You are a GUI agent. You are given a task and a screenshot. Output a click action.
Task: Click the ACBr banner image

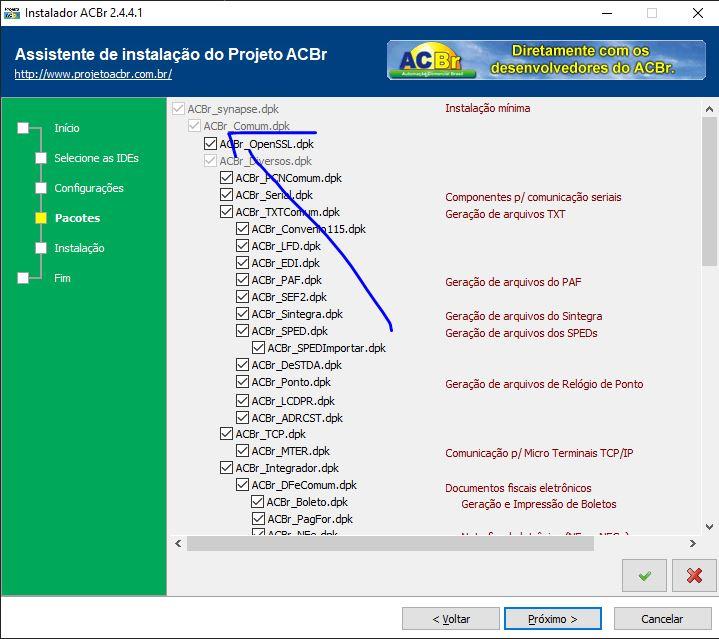pyautogui.click(x=546, y=60)
